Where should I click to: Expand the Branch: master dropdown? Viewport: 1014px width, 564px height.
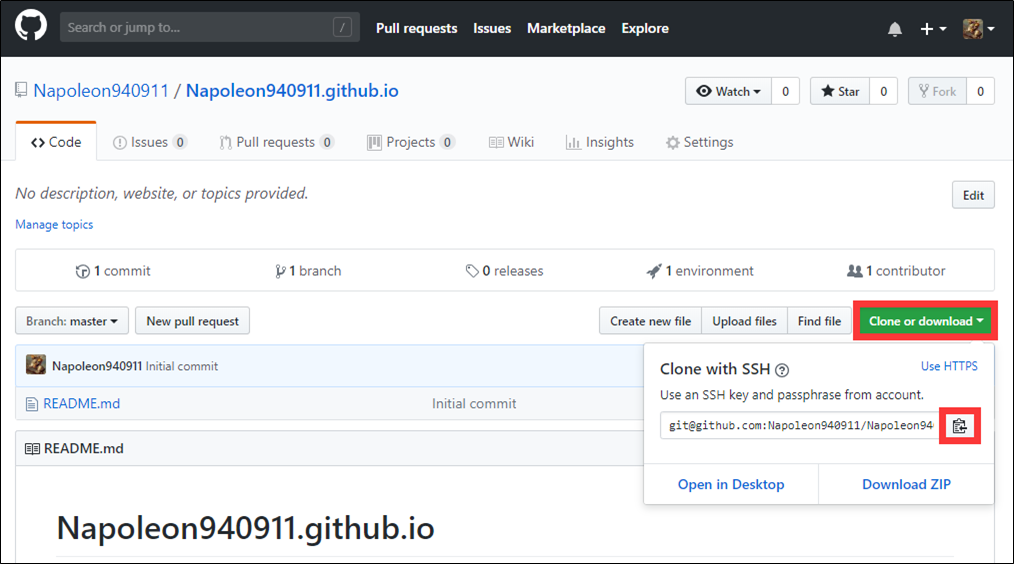tap(72, 321)
